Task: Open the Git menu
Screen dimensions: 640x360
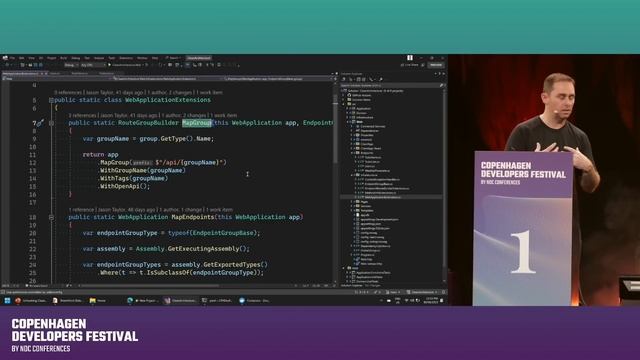Action: tap(41, 58)
